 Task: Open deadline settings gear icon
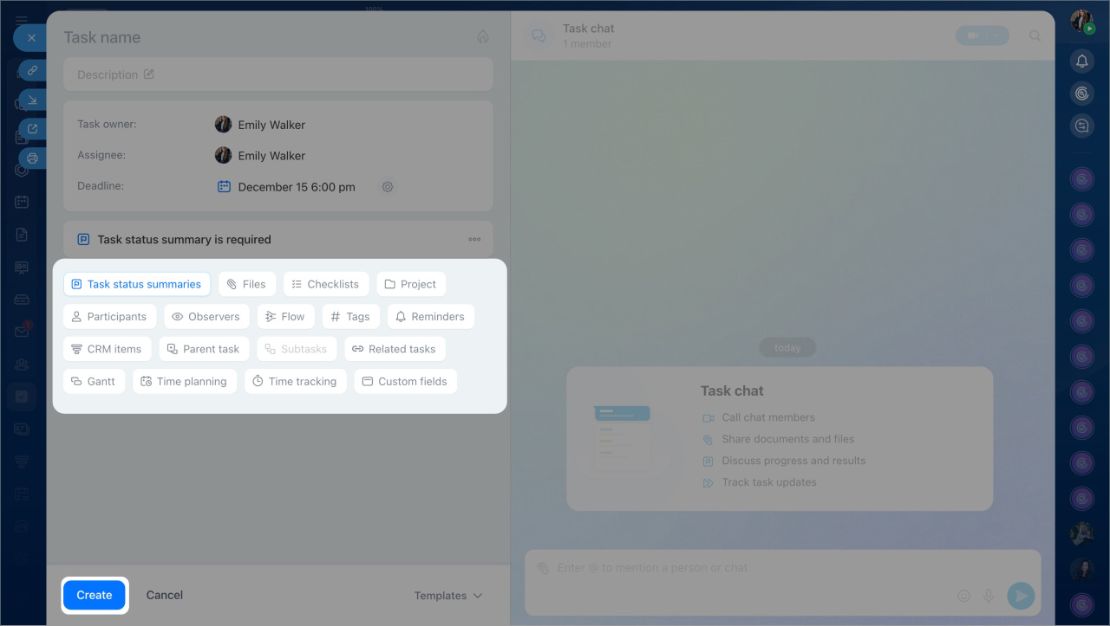click(387, 187)
